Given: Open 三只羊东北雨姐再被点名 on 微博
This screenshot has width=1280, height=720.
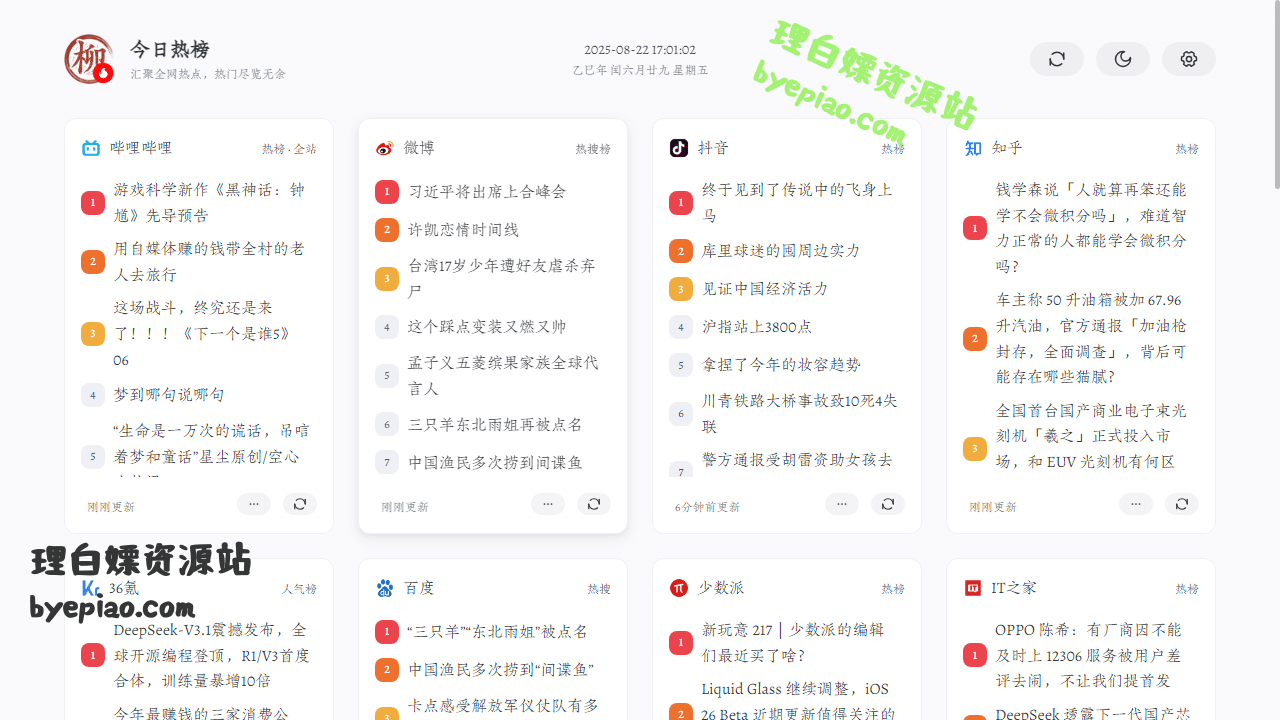Looking at the screenshot, I should 495,424.
